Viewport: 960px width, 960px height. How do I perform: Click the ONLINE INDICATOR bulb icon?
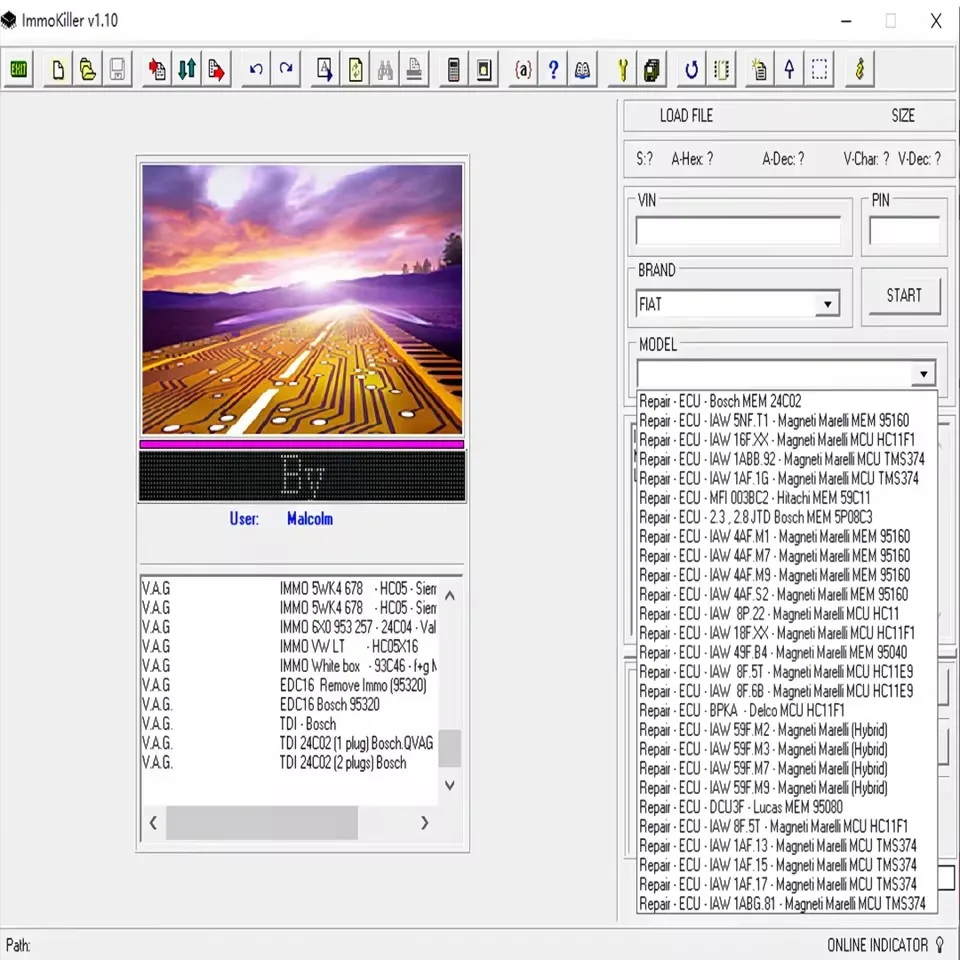938,944
